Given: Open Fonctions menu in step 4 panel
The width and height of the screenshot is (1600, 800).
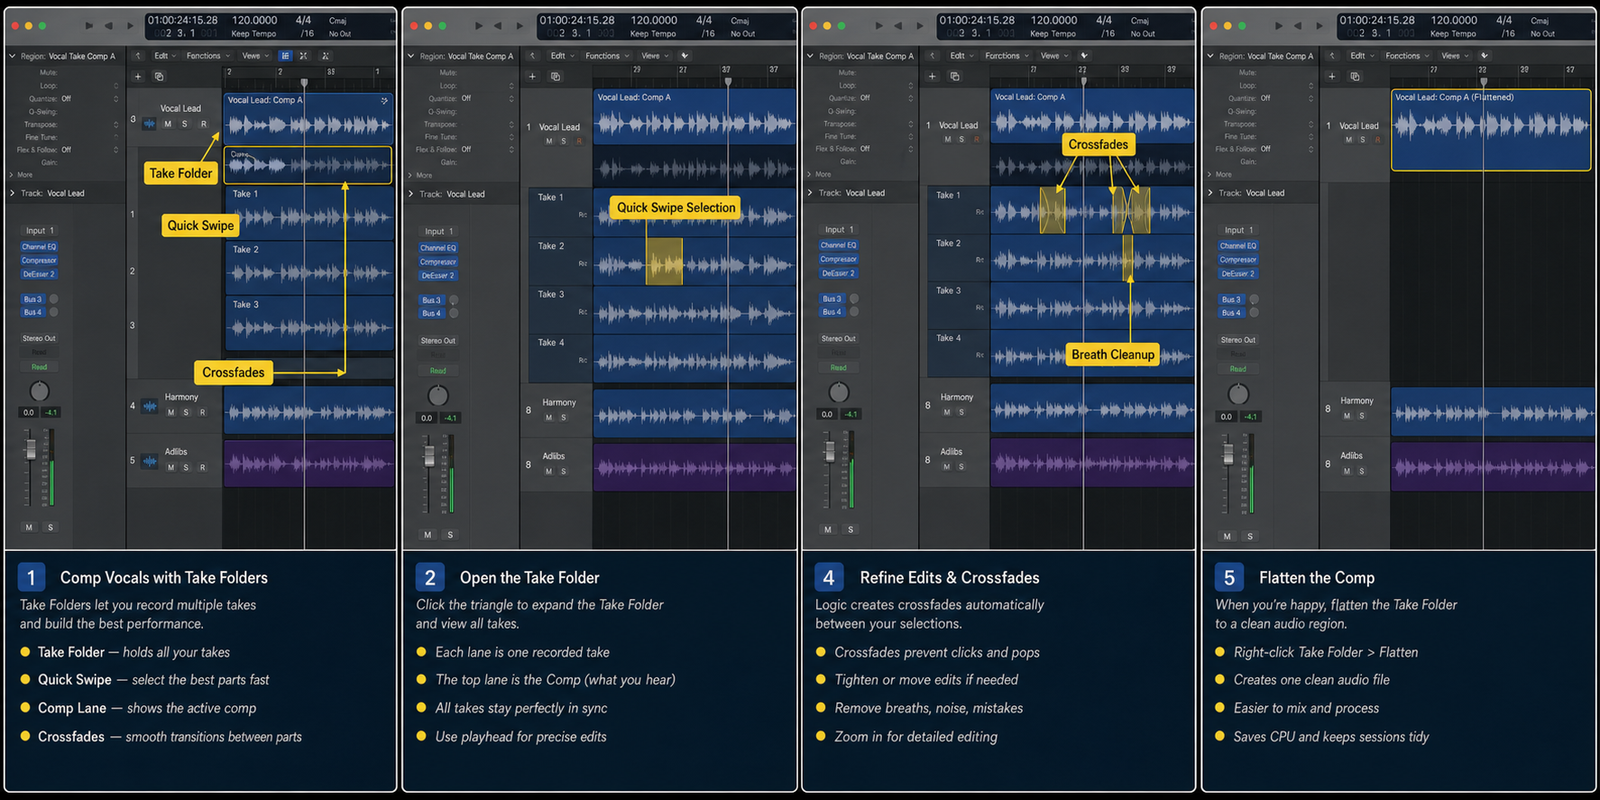Looking at the screenshot, I should [x=1005, y=56].
